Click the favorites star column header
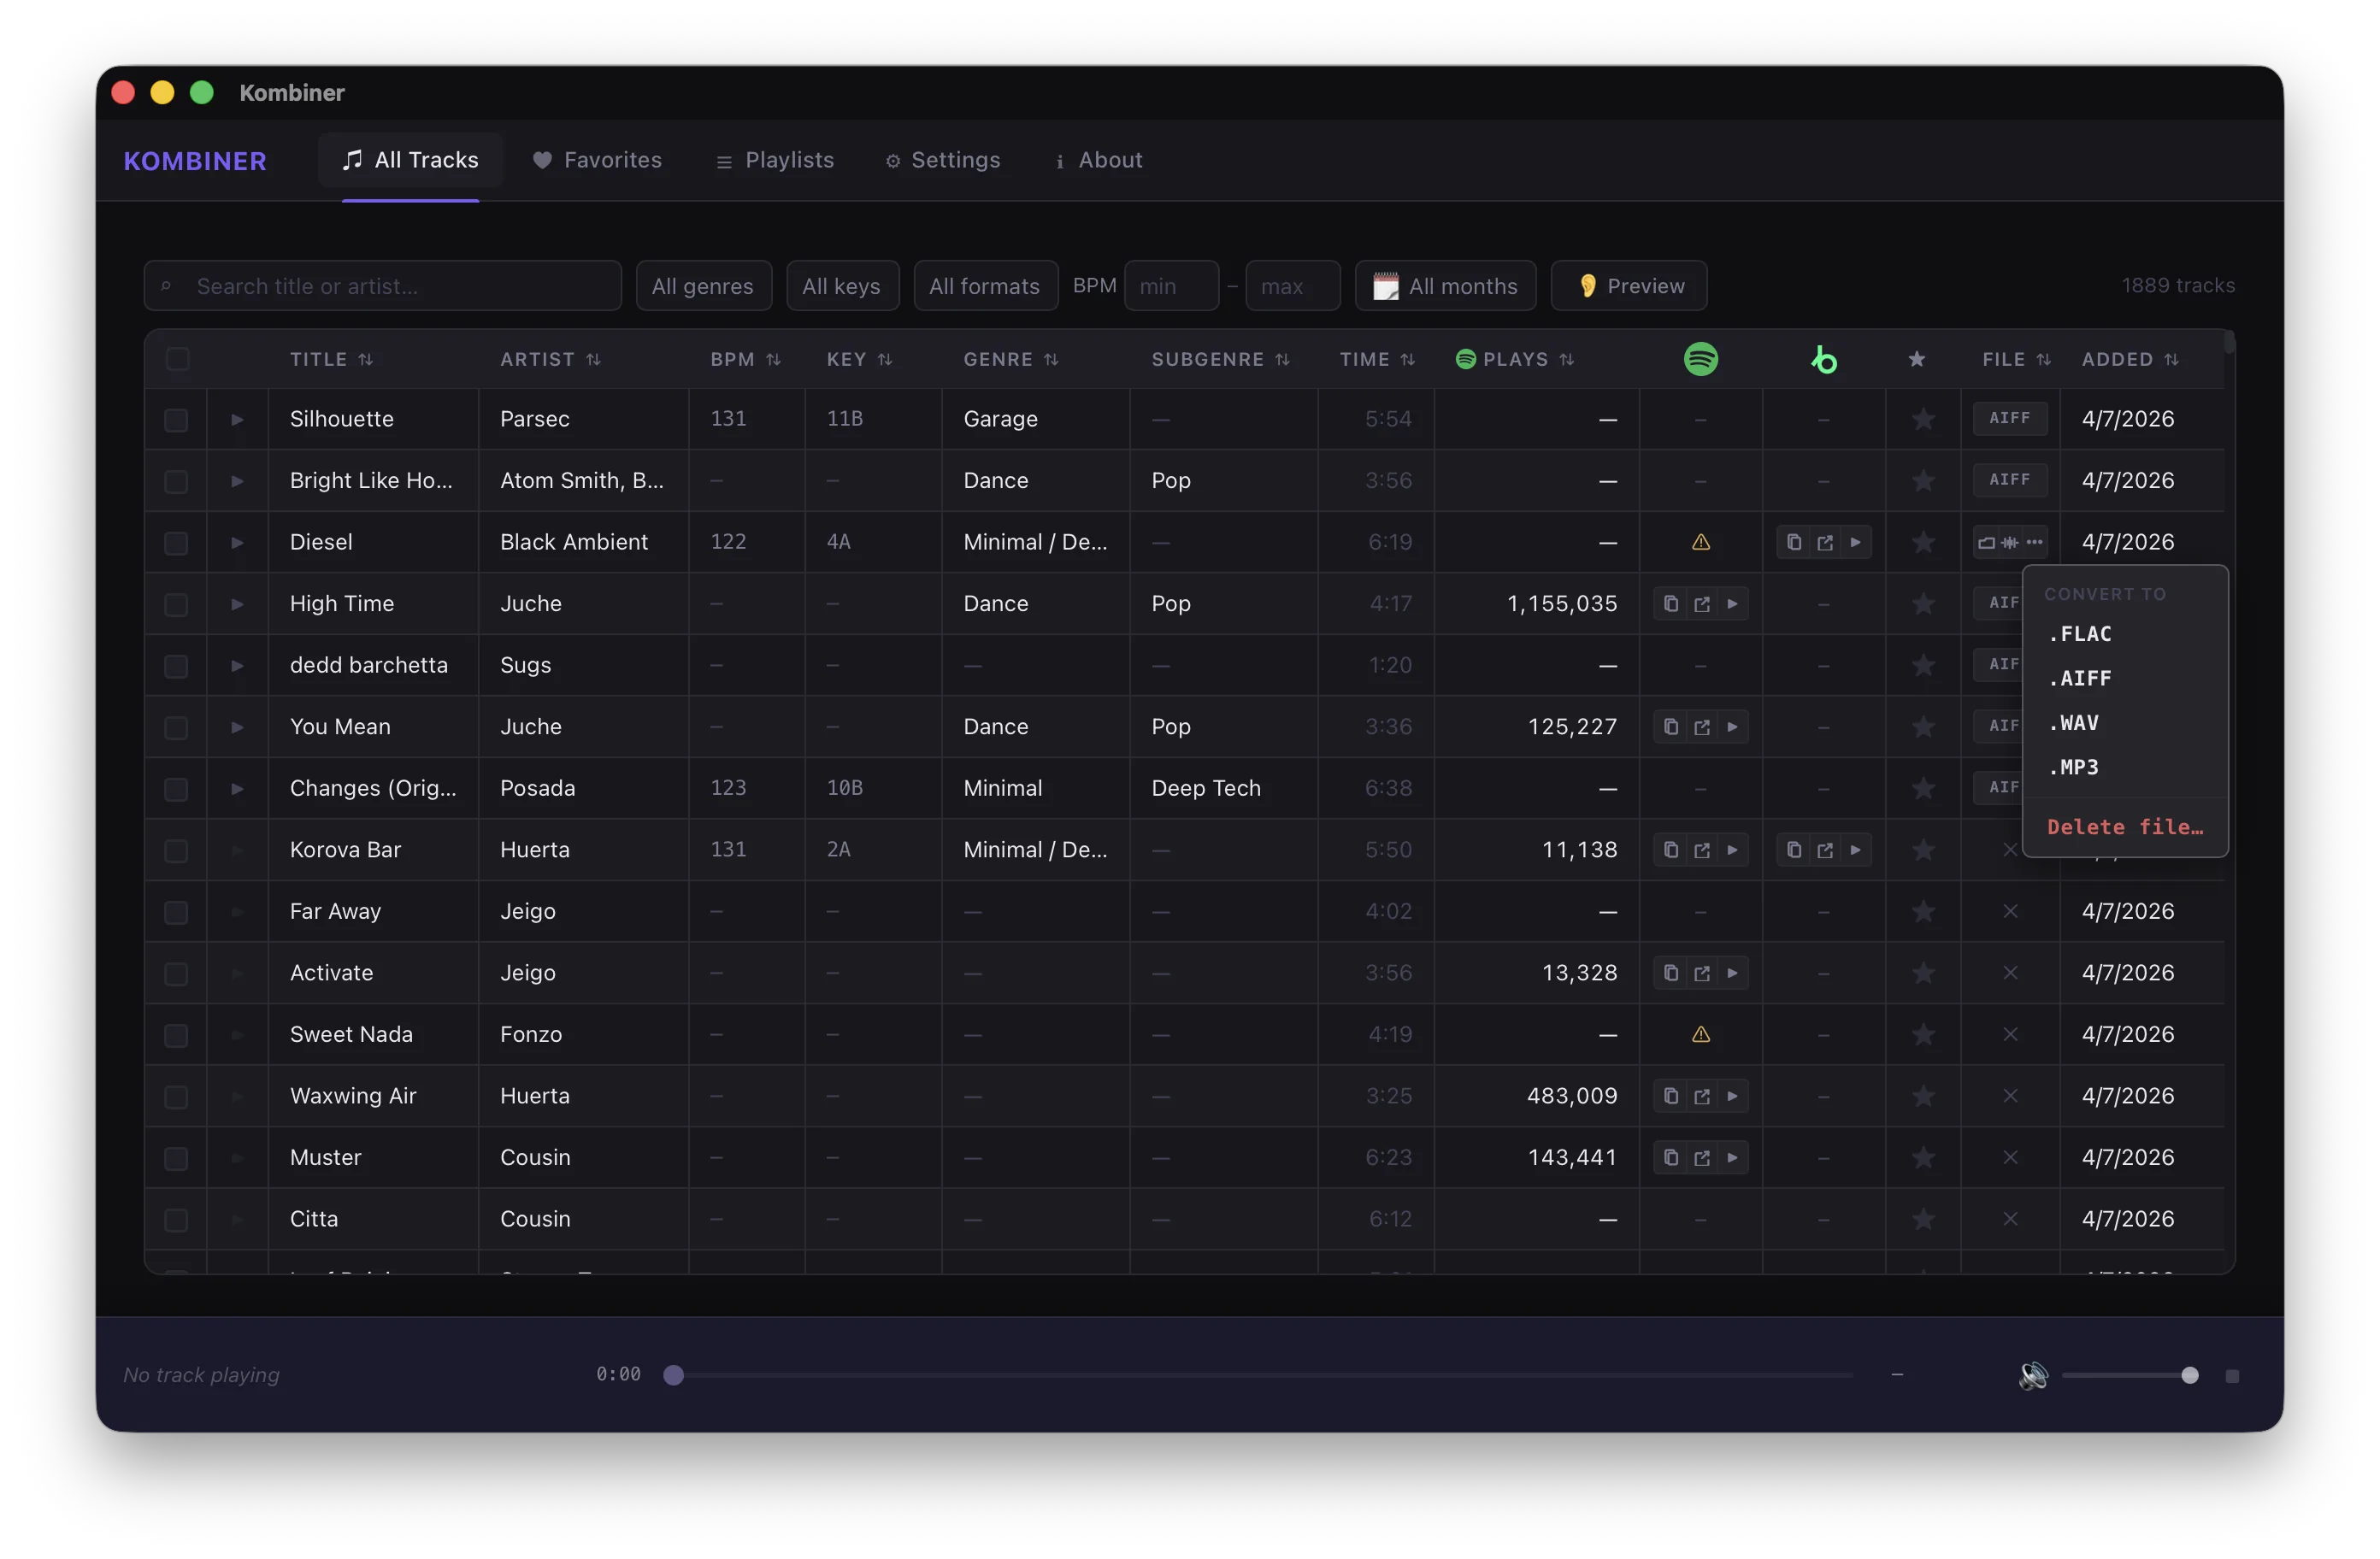The height and width of the screenshot is (1559, 2380). pos(1916,359)
